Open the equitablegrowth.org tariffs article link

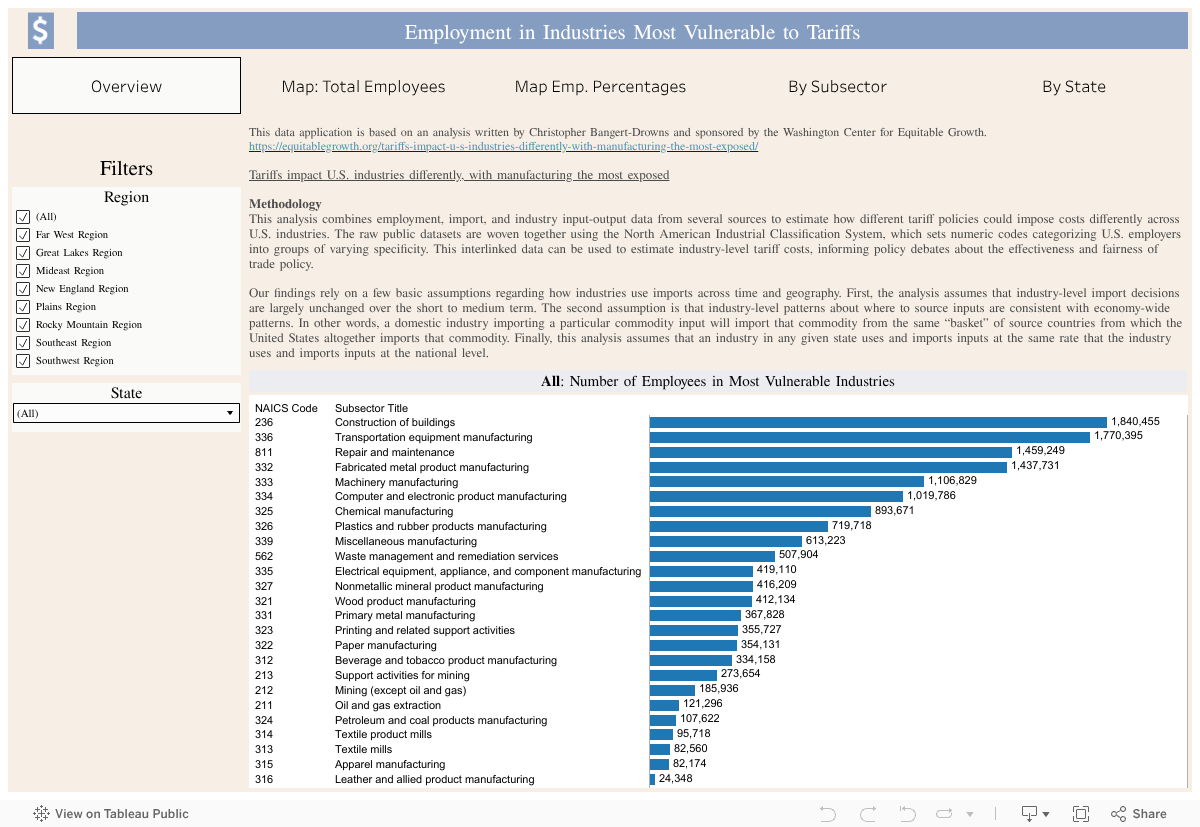(503, 146)
